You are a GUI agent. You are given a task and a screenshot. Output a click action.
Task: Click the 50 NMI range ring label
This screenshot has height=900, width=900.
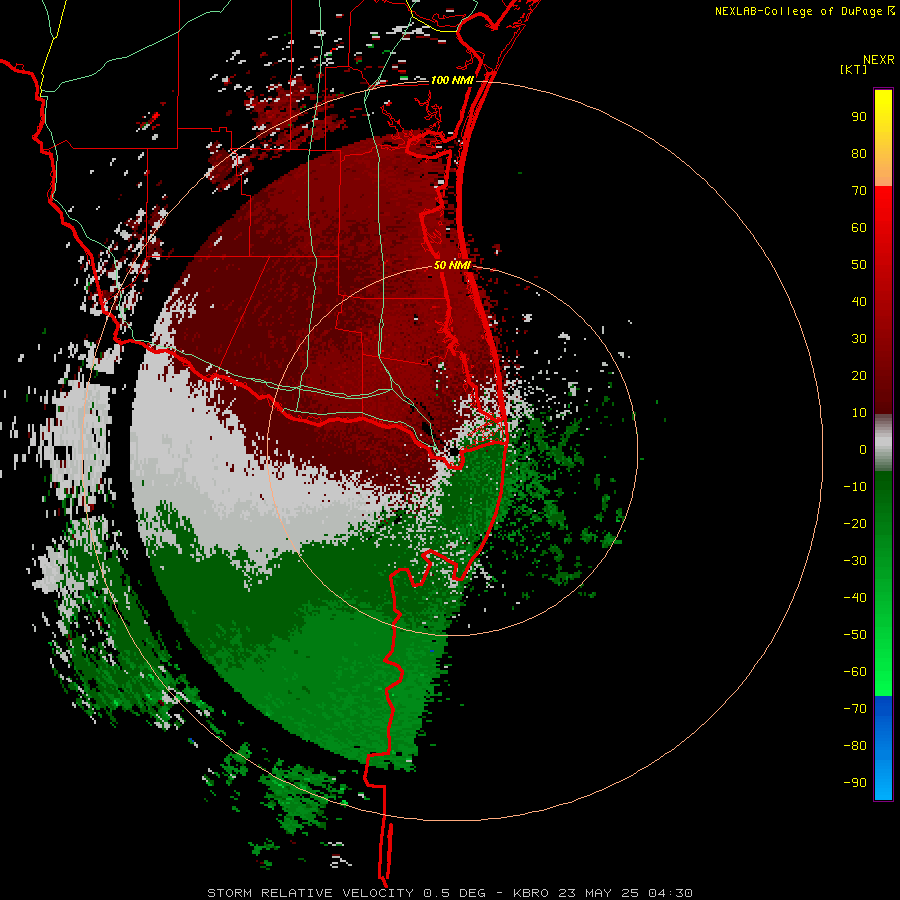pos(452,265)
